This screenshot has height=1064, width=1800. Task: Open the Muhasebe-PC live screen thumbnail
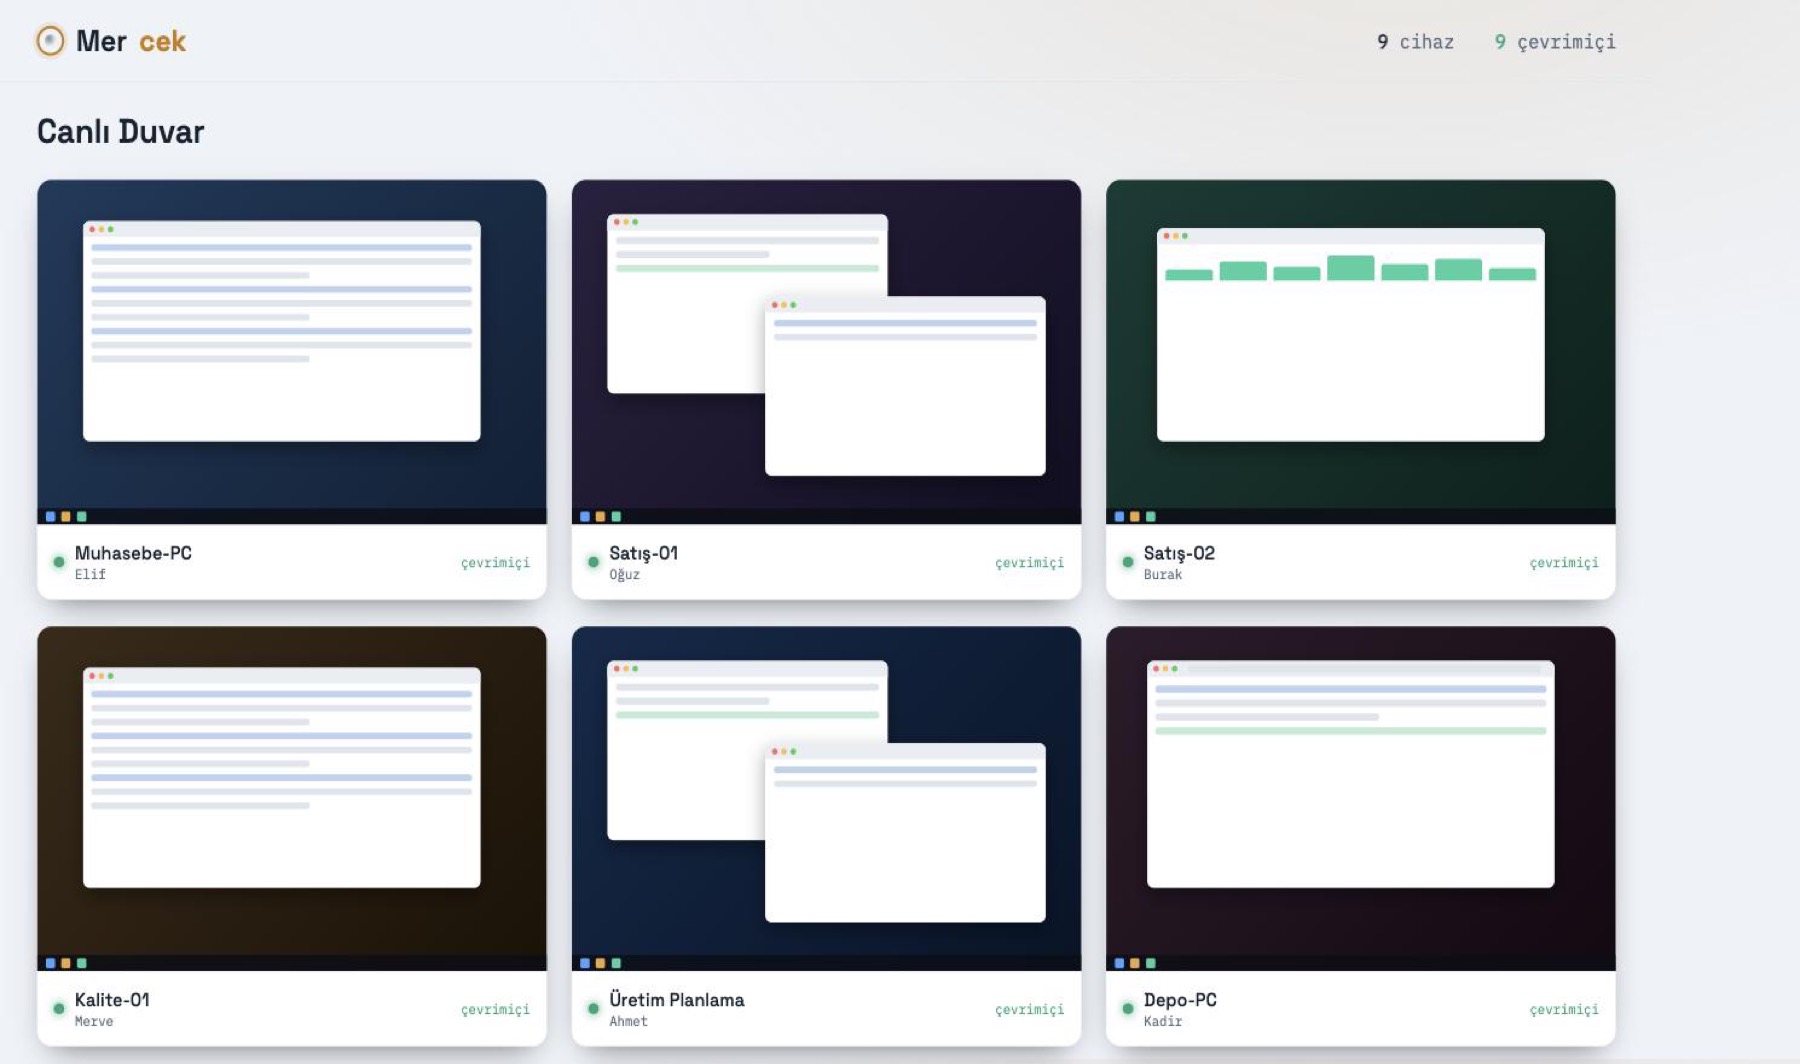pos(292,352)
